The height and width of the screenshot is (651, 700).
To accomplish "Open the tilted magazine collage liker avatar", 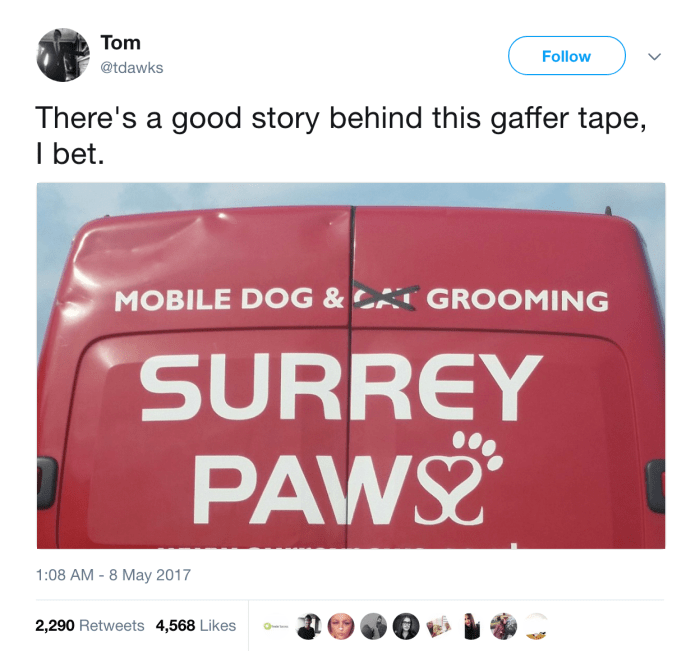I will pos(438,626).
